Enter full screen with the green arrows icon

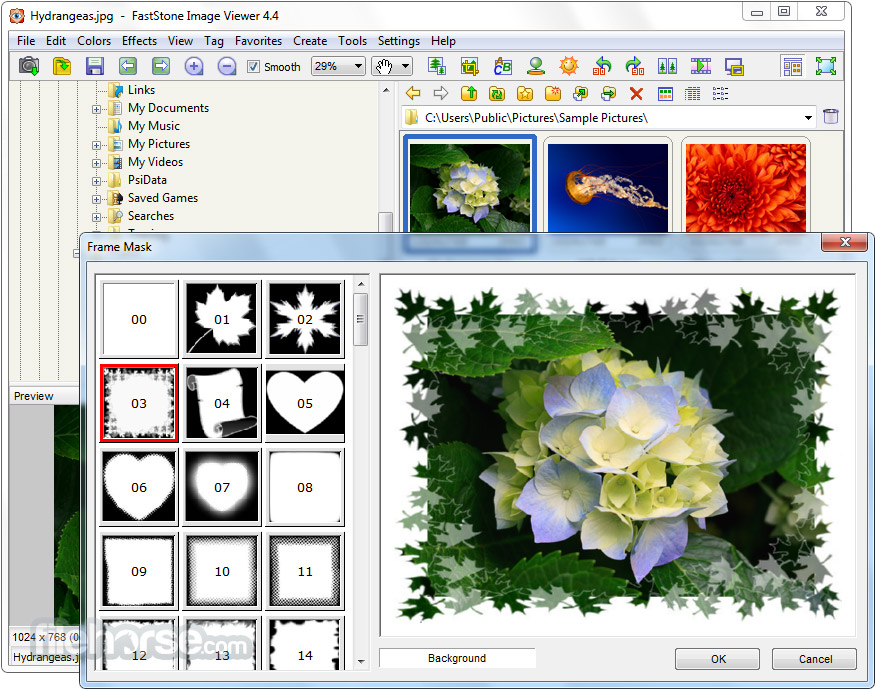pyautogui.click(x=826, y=66)
